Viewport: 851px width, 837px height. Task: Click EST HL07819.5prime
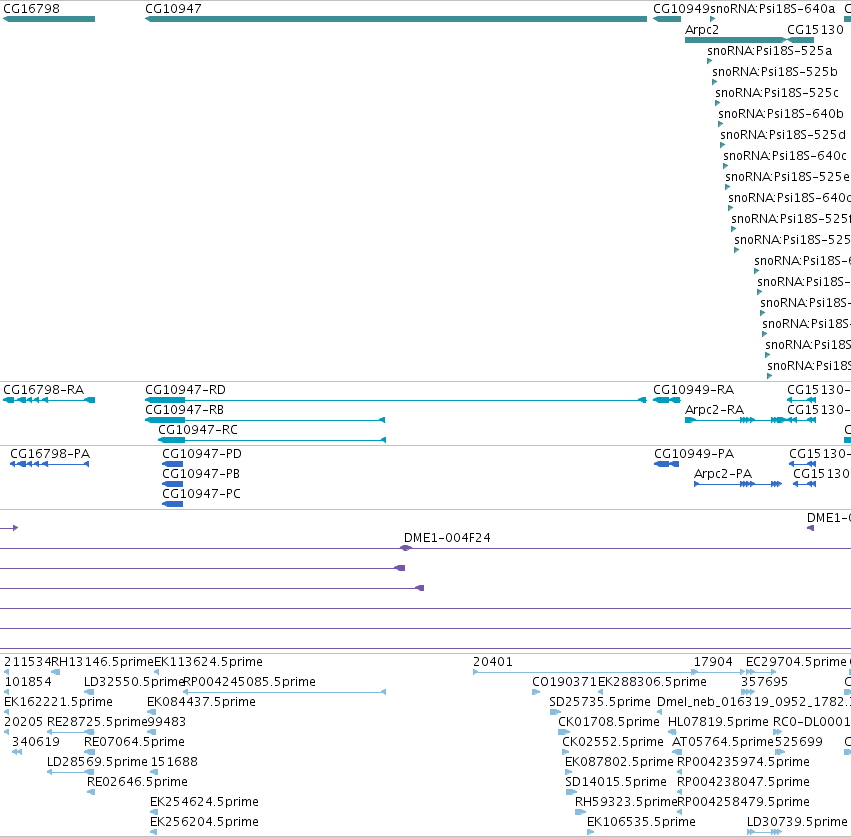[x=718, y=722]
